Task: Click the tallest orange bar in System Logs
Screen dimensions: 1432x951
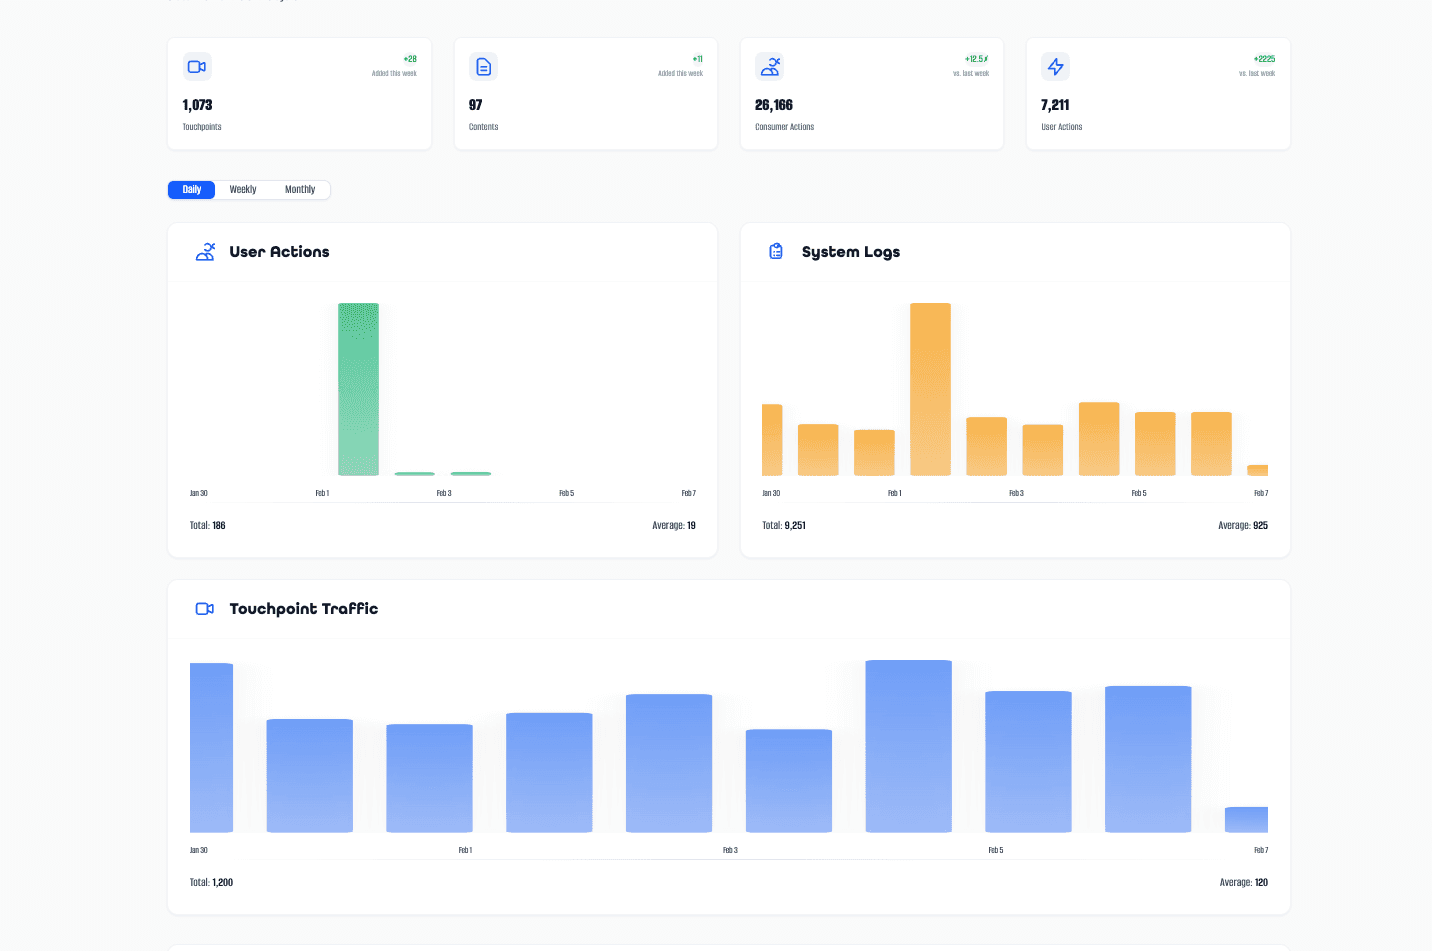Action: pos(930,390)
